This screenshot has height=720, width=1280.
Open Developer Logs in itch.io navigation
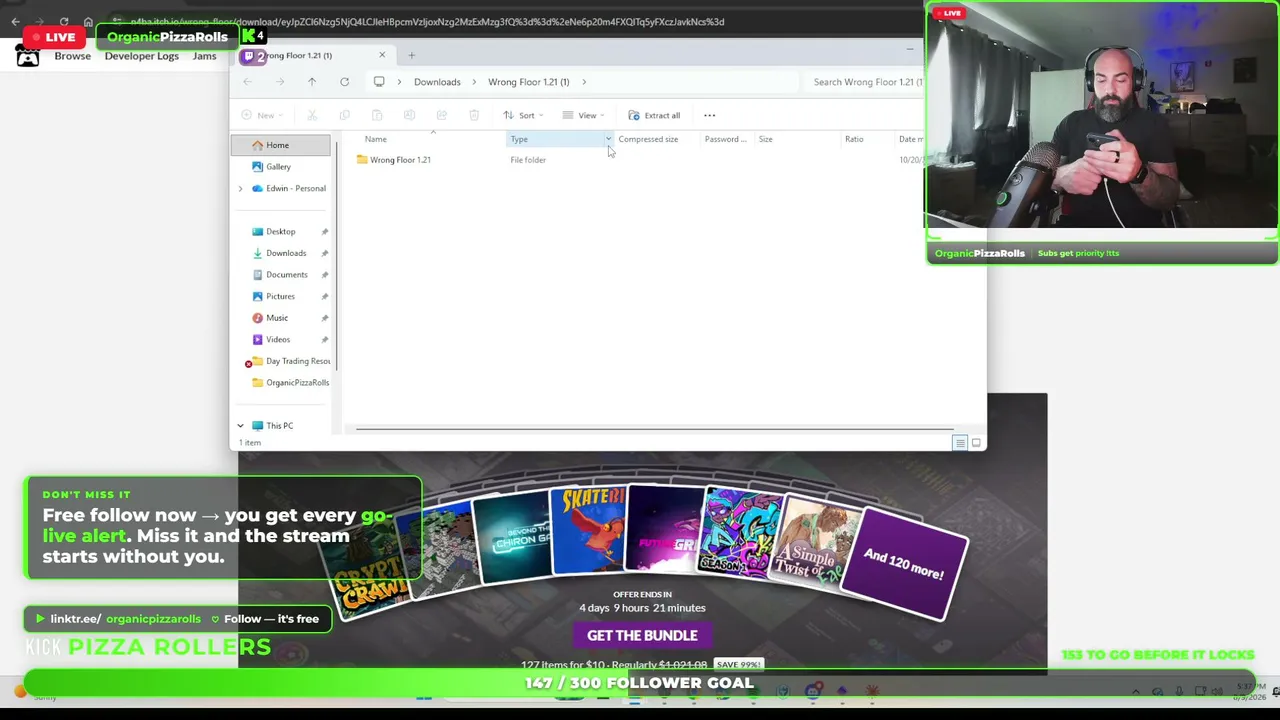(142, 56)
